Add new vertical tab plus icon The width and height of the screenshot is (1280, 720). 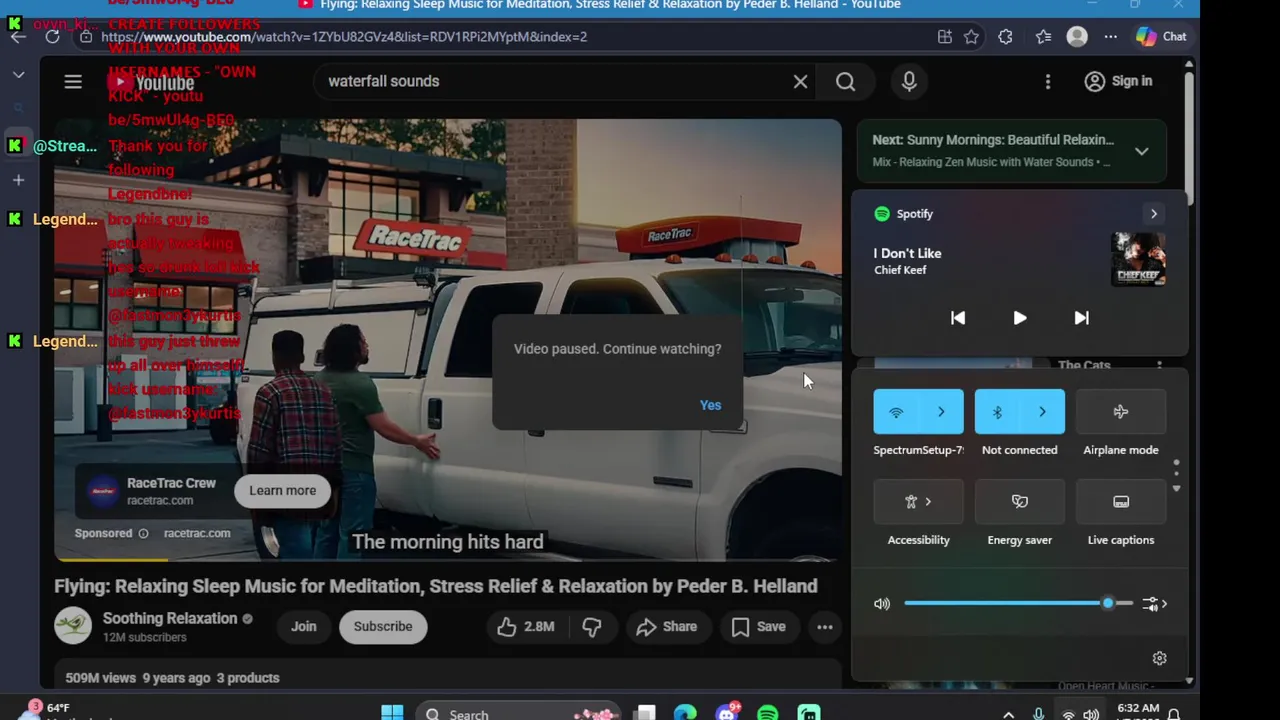pyautogui.click(x=18, y=180)
